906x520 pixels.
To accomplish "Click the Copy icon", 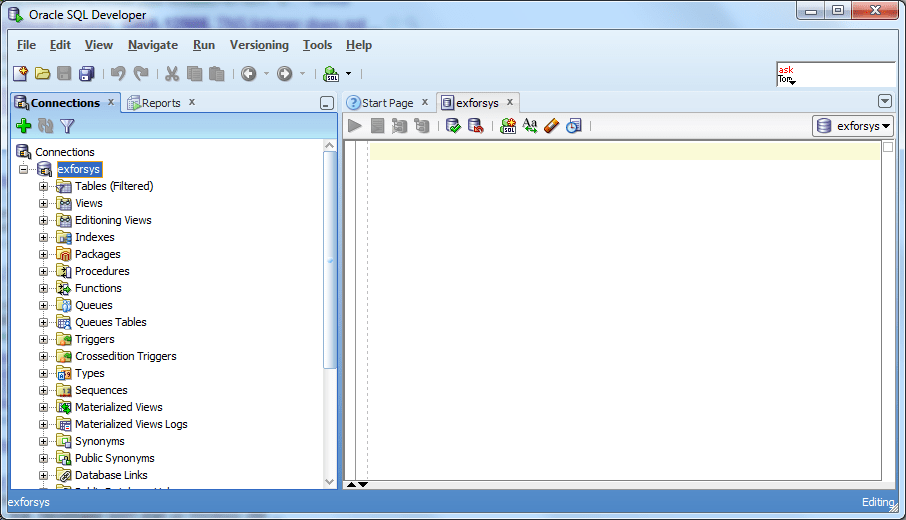I will 195,73.
